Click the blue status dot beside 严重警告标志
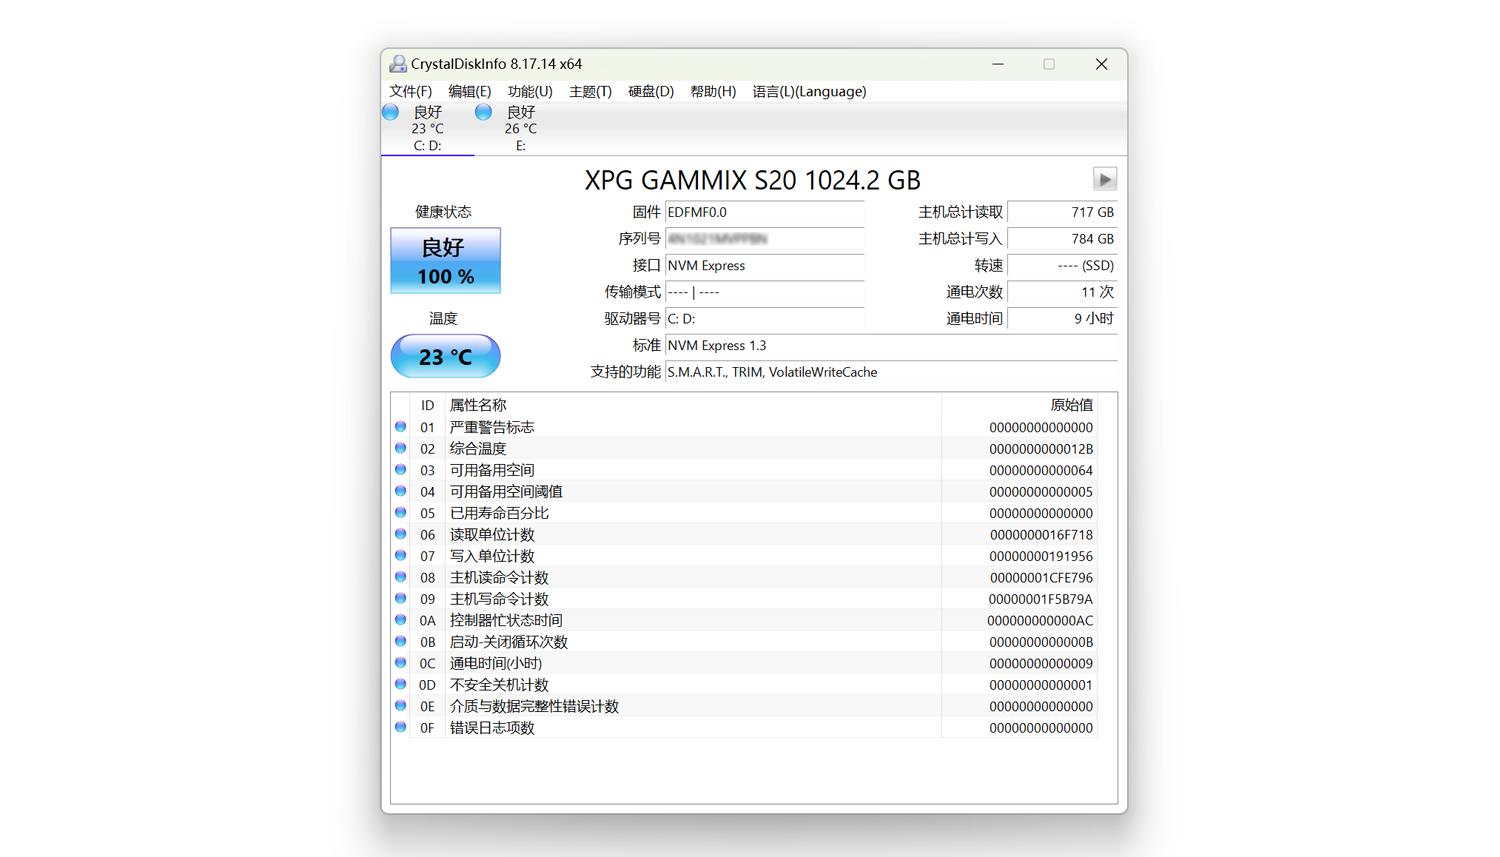 (x=400, y=426)
